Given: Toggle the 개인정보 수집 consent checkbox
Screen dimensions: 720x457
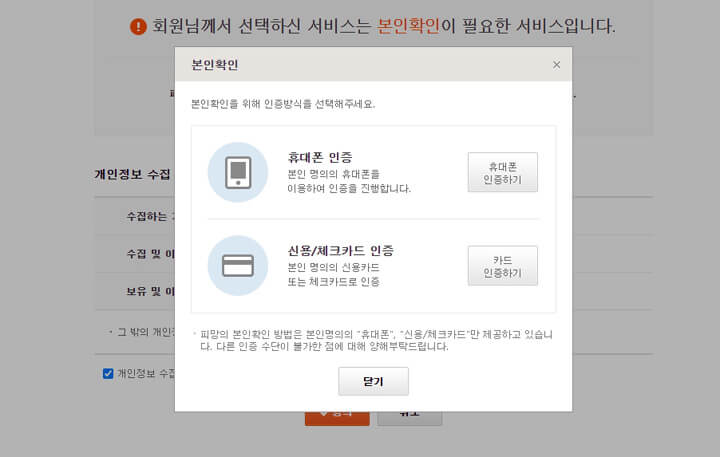Looking at the screenshot, I should [108, 373].
